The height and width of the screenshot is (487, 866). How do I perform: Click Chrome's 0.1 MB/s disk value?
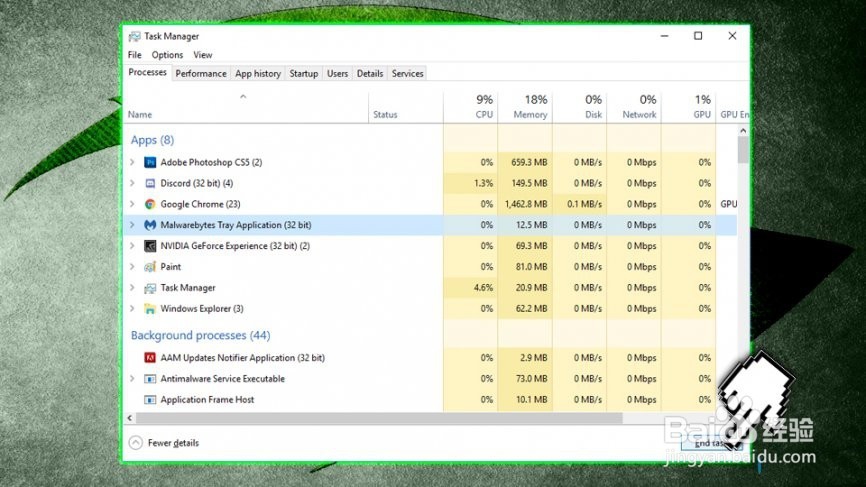coord(584,204)
